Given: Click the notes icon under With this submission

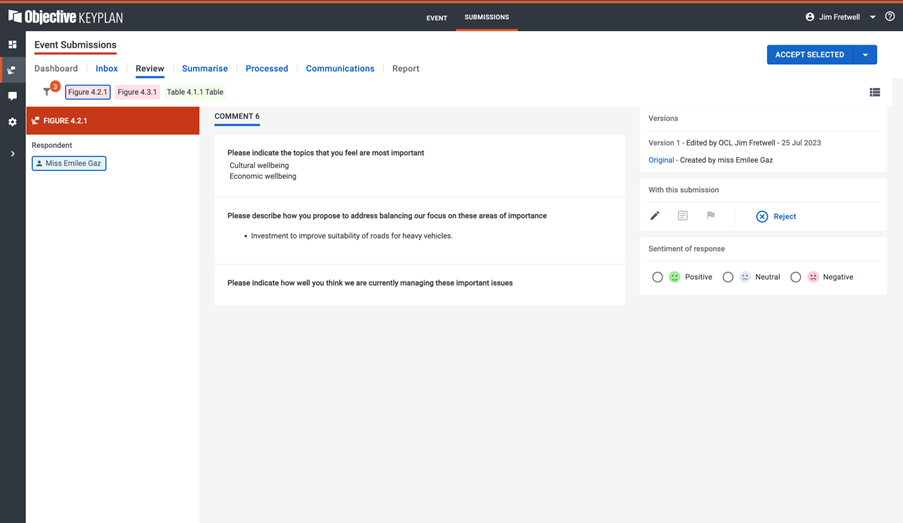Looking at the screenshot, I should coord(683,216).
